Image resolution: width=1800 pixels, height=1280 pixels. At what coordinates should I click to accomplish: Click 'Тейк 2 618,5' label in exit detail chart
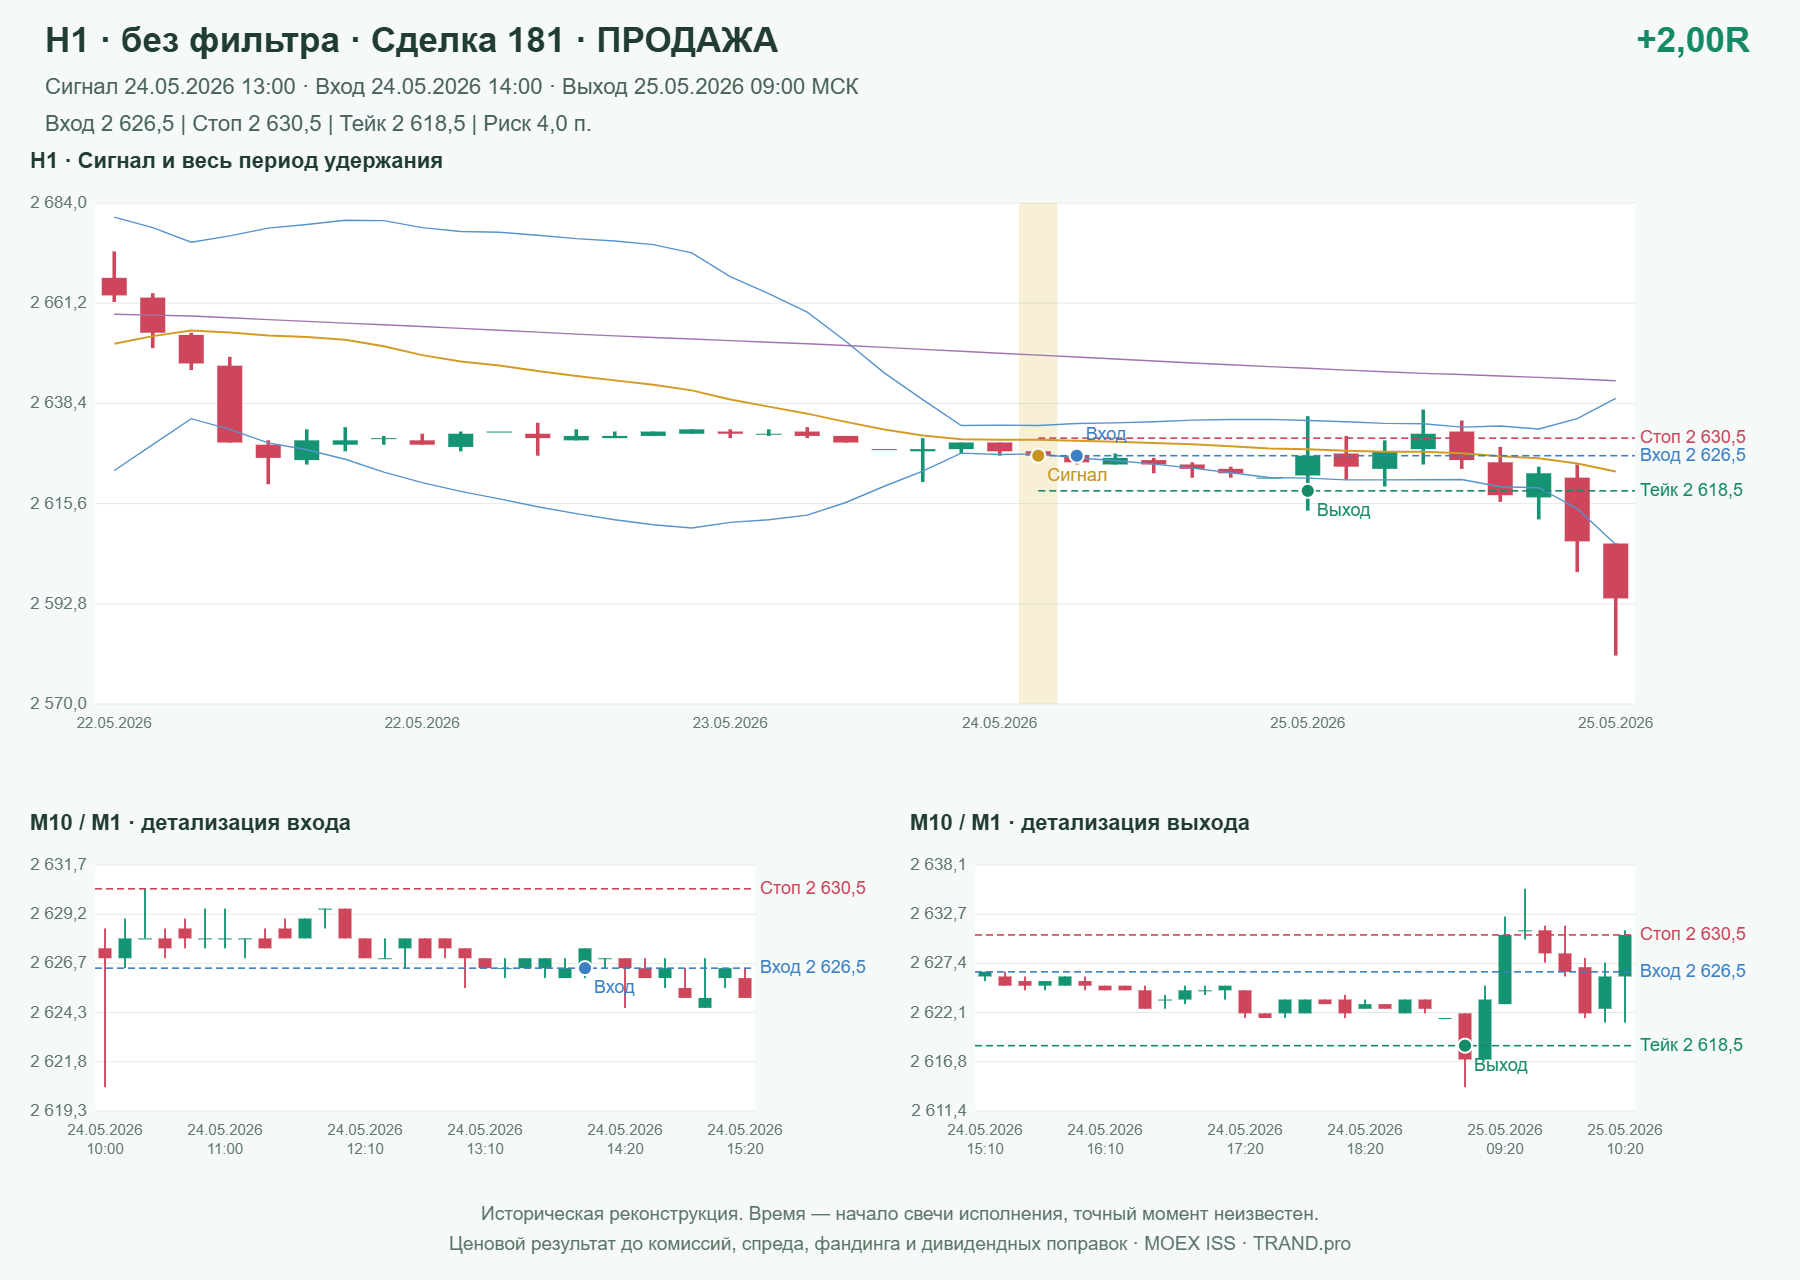pyautogui.click(x=1691, y=1045)
